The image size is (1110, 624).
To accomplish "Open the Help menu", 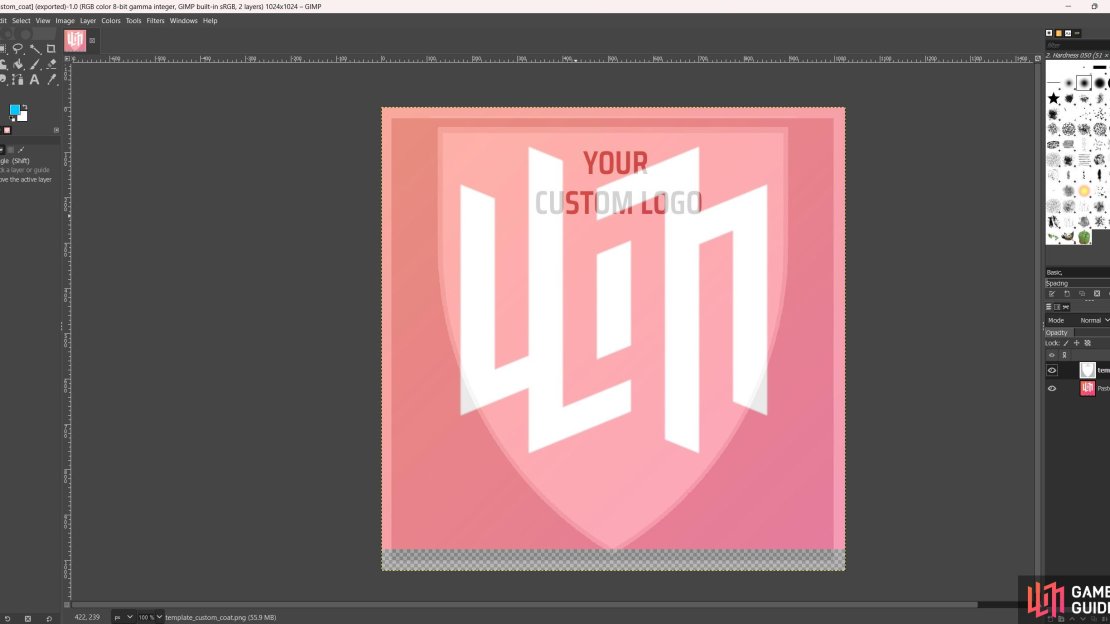I will click(210, 21).
